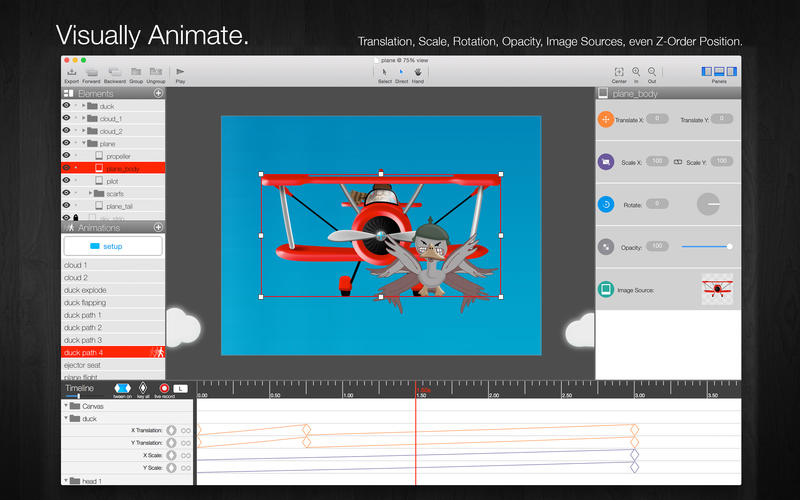800x500 pixels.
Task: Toggle the right panel in Panels
Action: [732, 71]
